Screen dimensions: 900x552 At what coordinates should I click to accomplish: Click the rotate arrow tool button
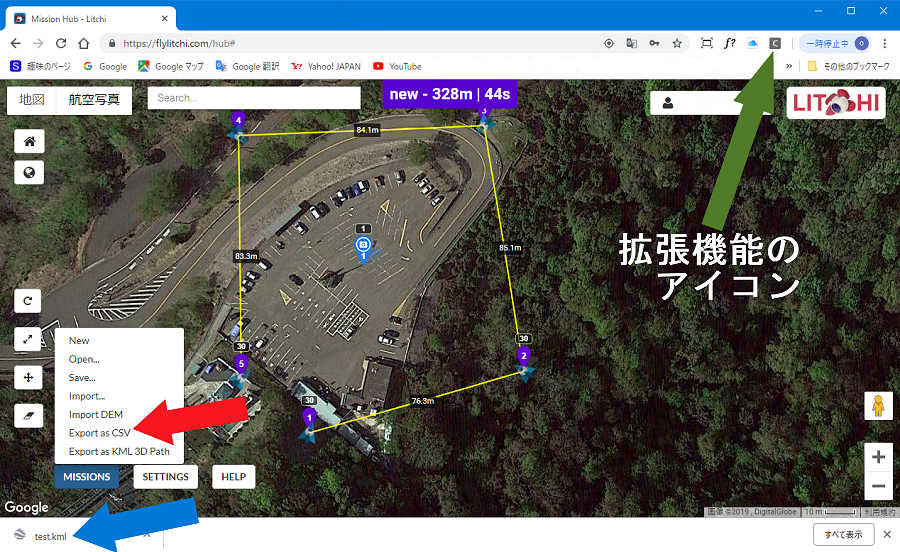(29, 300)
